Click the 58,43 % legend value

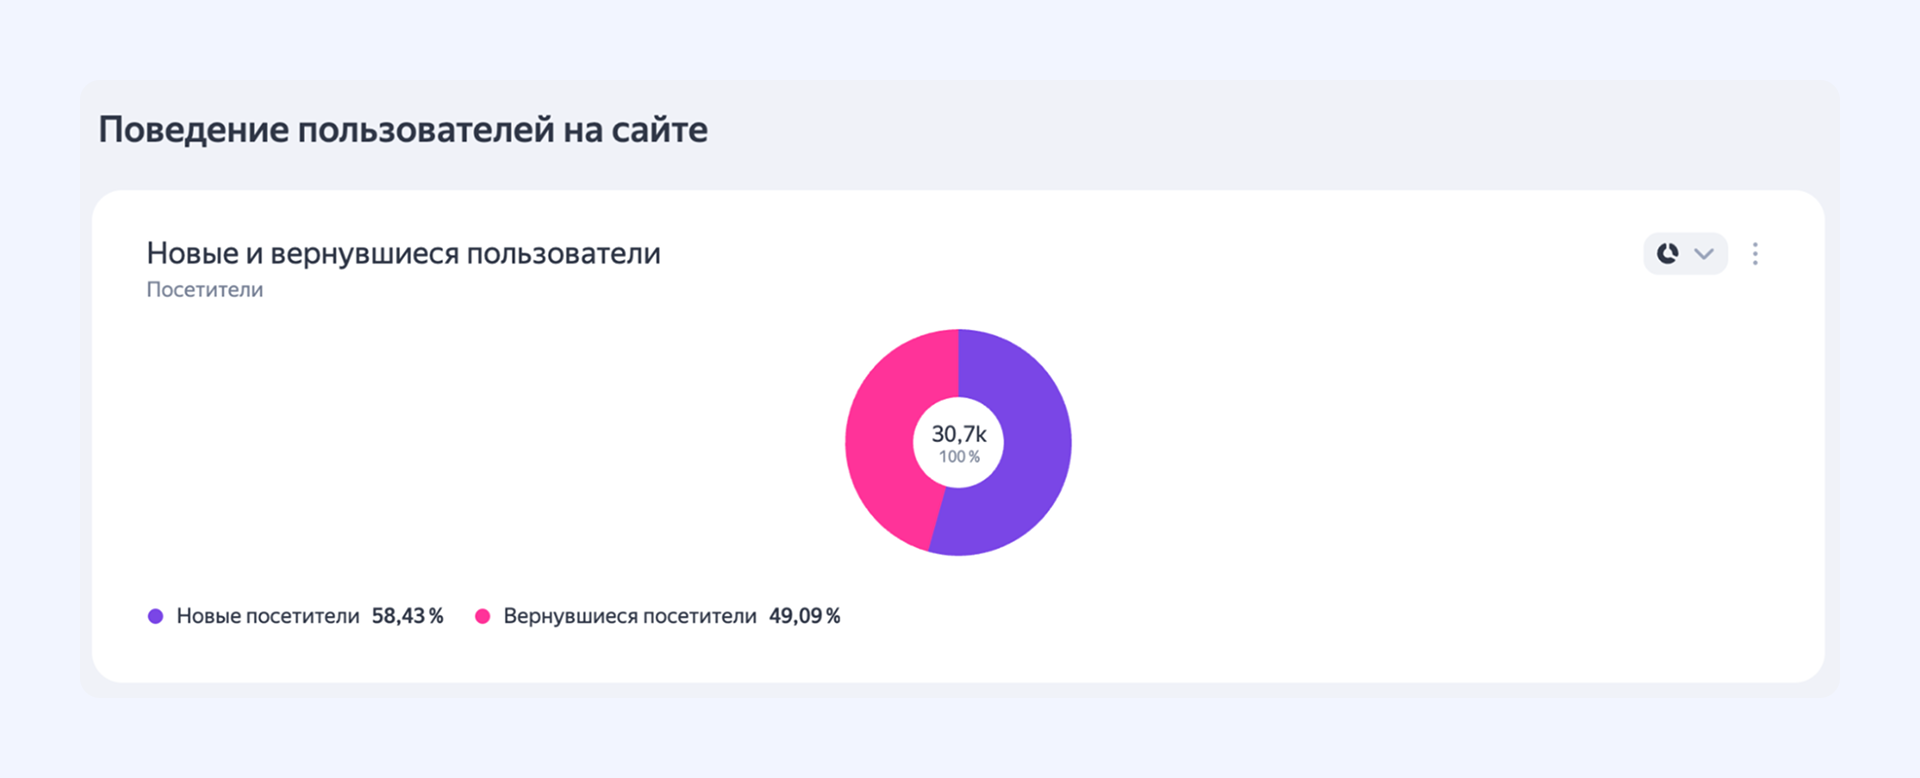coord(407,616)
